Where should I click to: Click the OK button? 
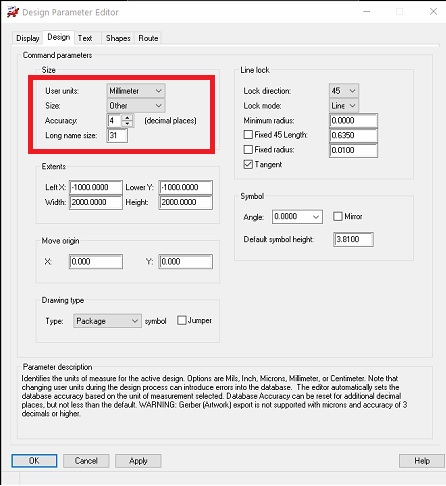(34, 461)
